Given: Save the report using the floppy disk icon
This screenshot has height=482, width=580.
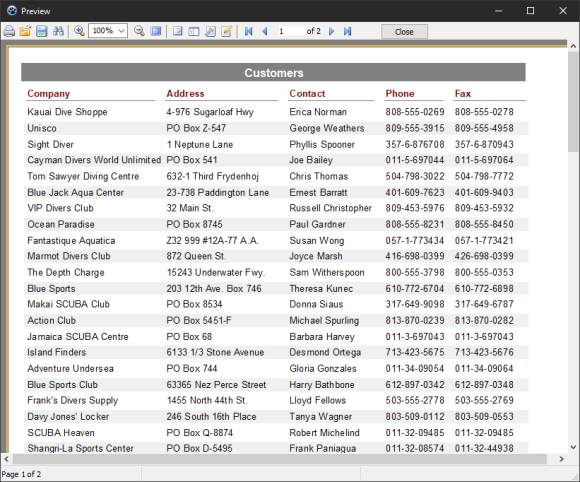Looking at the screenshot, I should pyautogui.click(x=41, y=31).
